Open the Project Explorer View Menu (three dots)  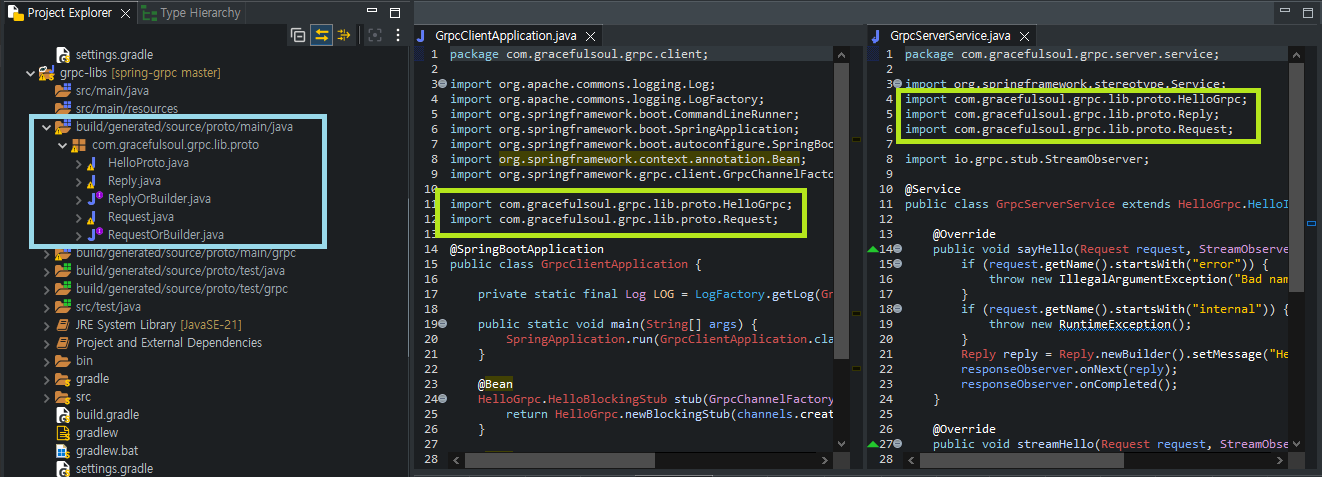(x=398, y=35)
